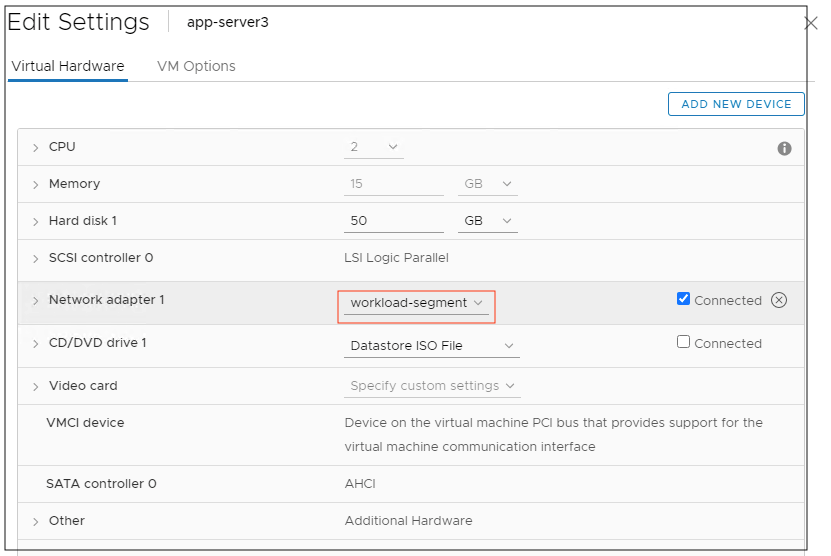Open the workload-segment network dropdown
The height and width of the screenshot is (556, 831).
416,303
